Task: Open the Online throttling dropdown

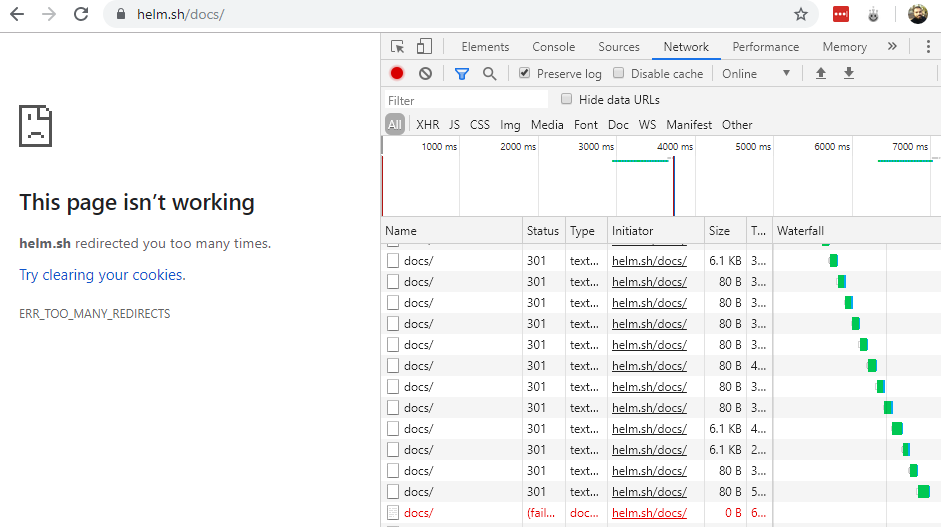Action: pos(756,74)
